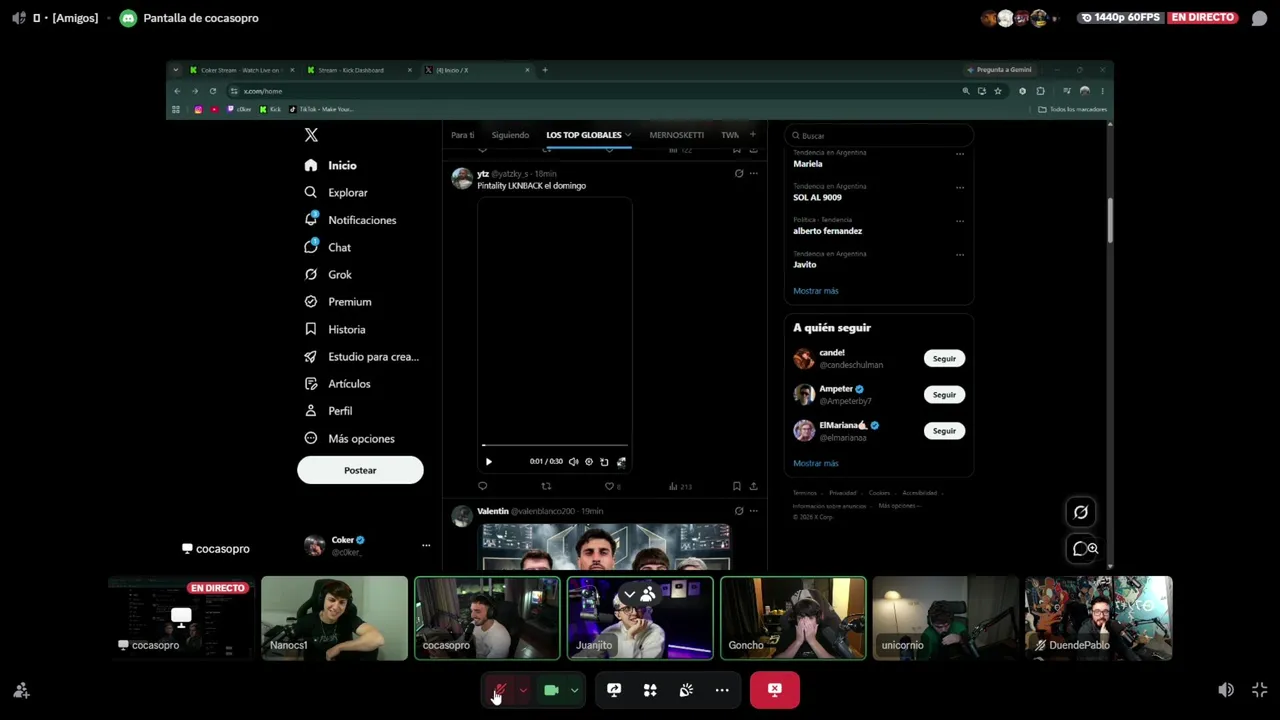
Task: Click the members icon on the Juanjito tile
Action: [648, 595]
